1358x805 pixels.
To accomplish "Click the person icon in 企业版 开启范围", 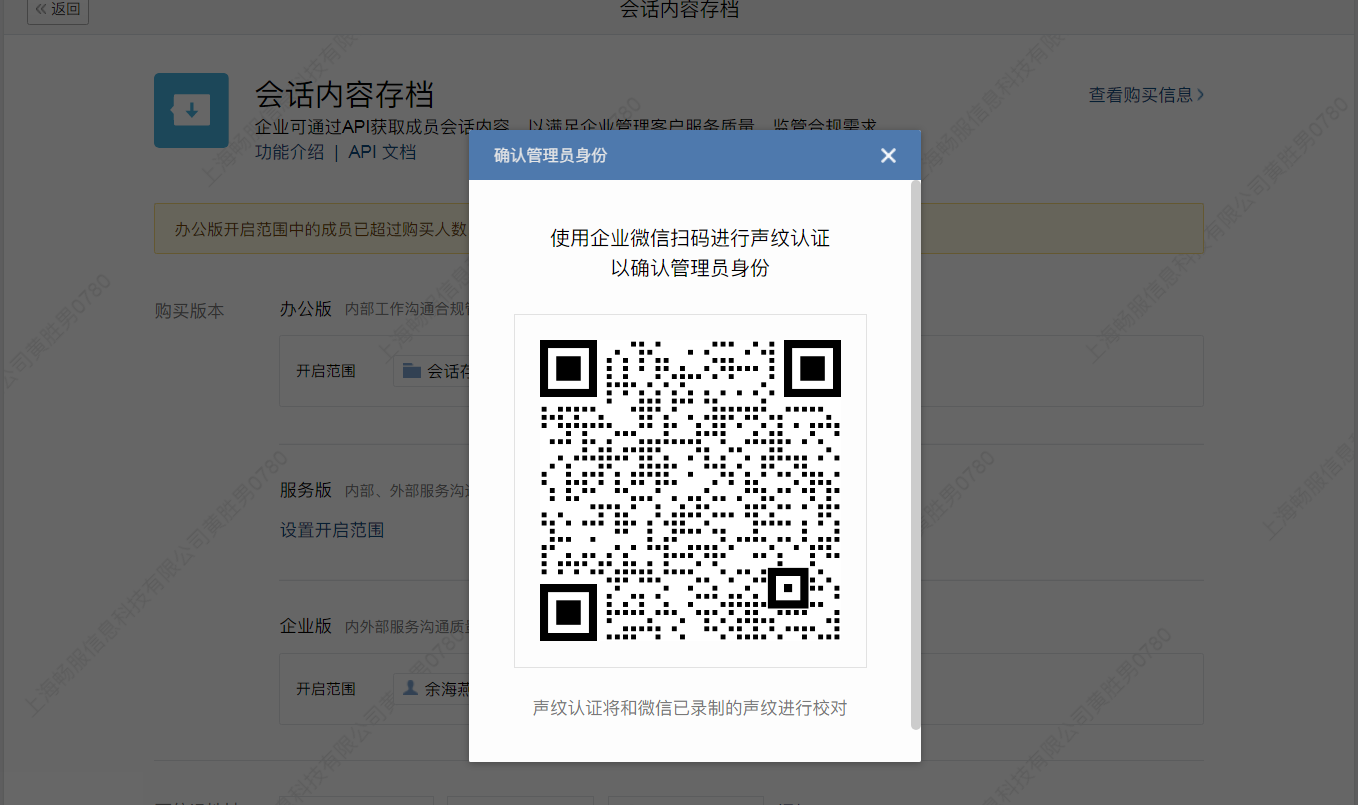I will pyautogui.click(x=410, y=688).
